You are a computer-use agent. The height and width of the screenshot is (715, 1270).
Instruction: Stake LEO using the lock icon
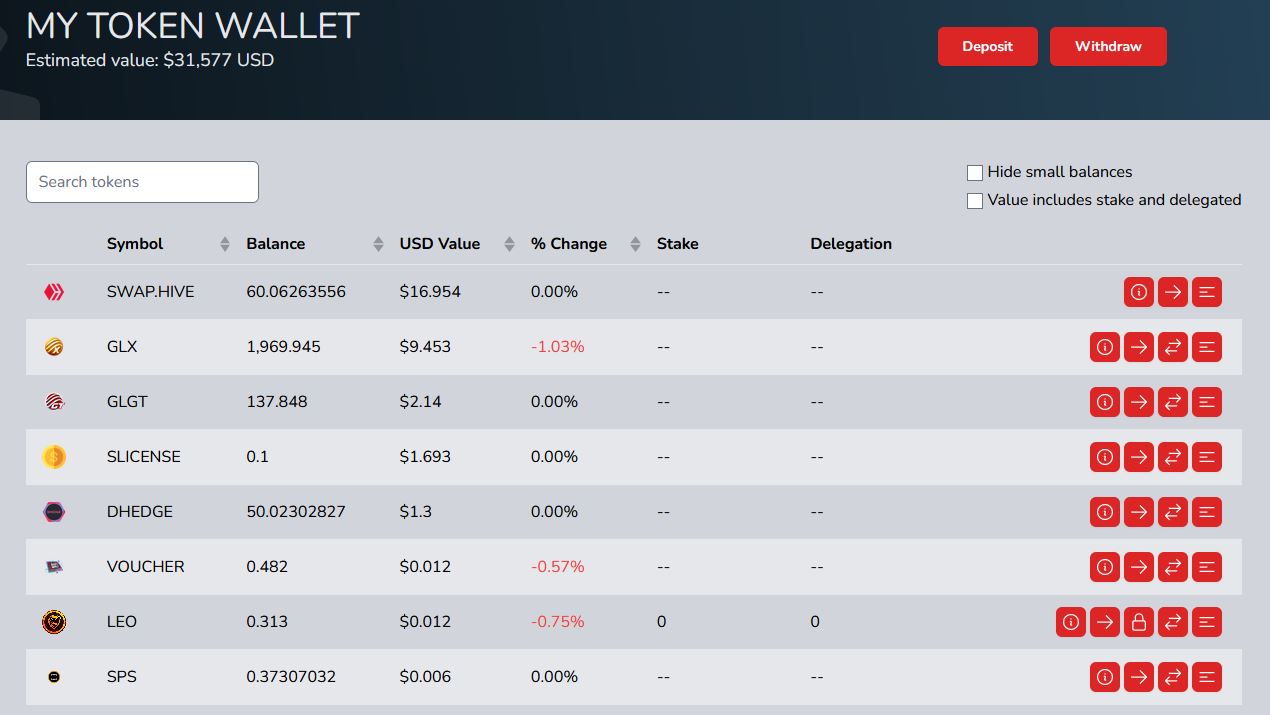click(1139, 622)
